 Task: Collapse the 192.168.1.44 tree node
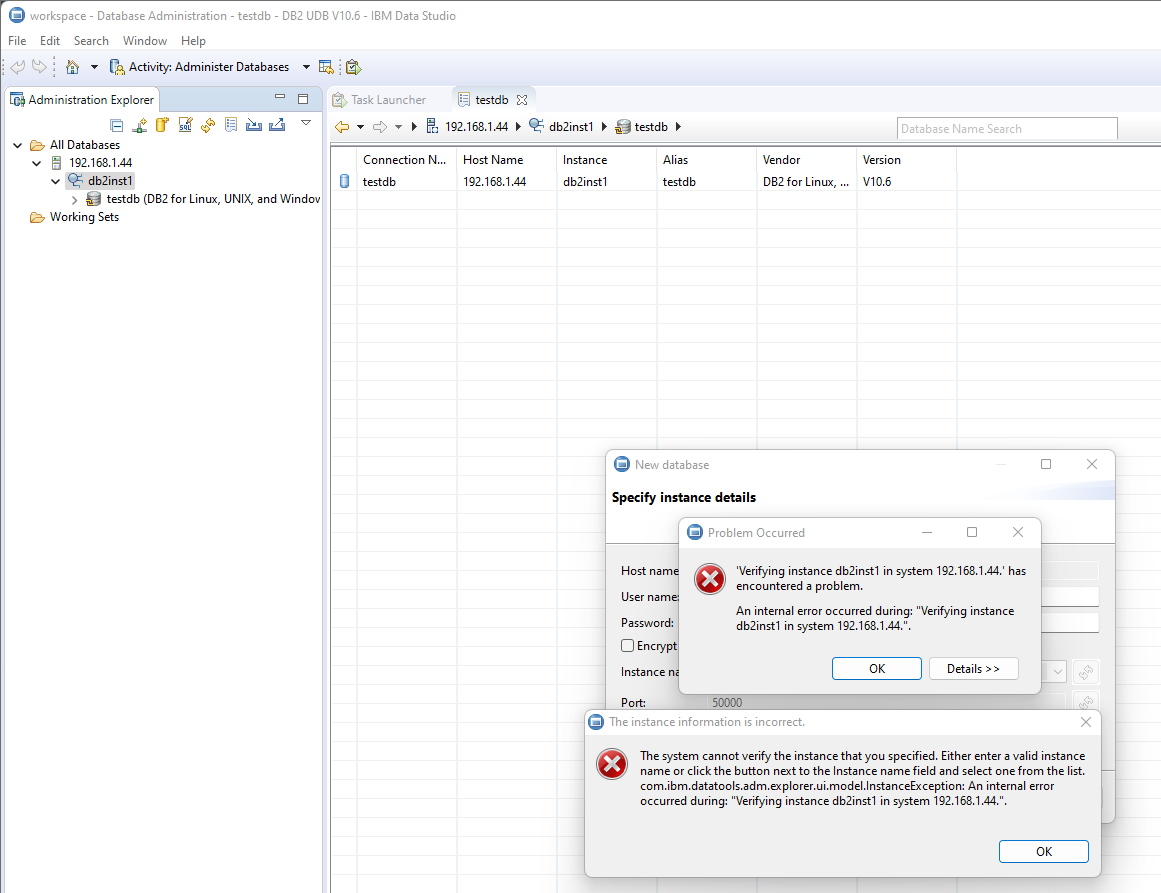[x=36, y=163]
